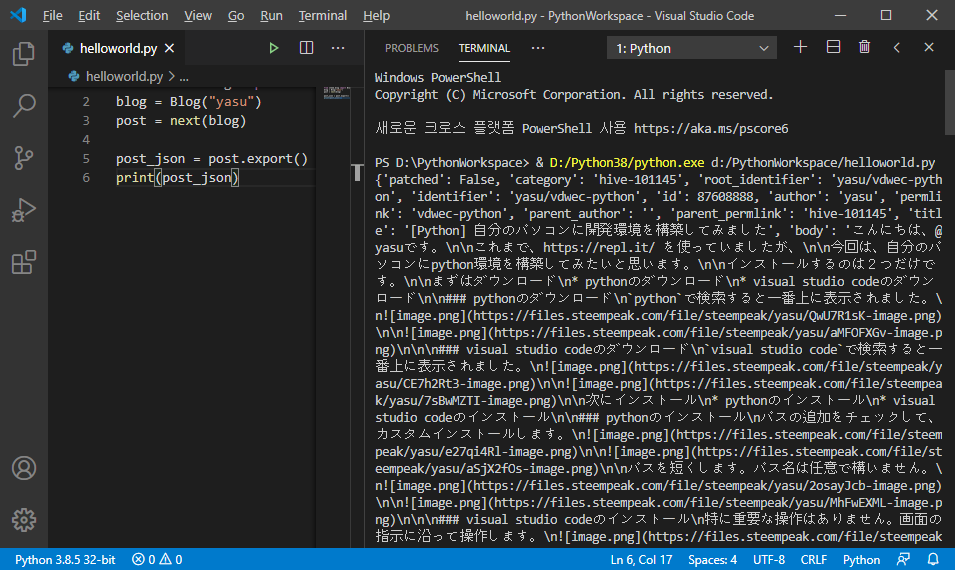Close the helloworld.py tab
The width and height of the screenshot is (955, 570).
pos(169,48)
